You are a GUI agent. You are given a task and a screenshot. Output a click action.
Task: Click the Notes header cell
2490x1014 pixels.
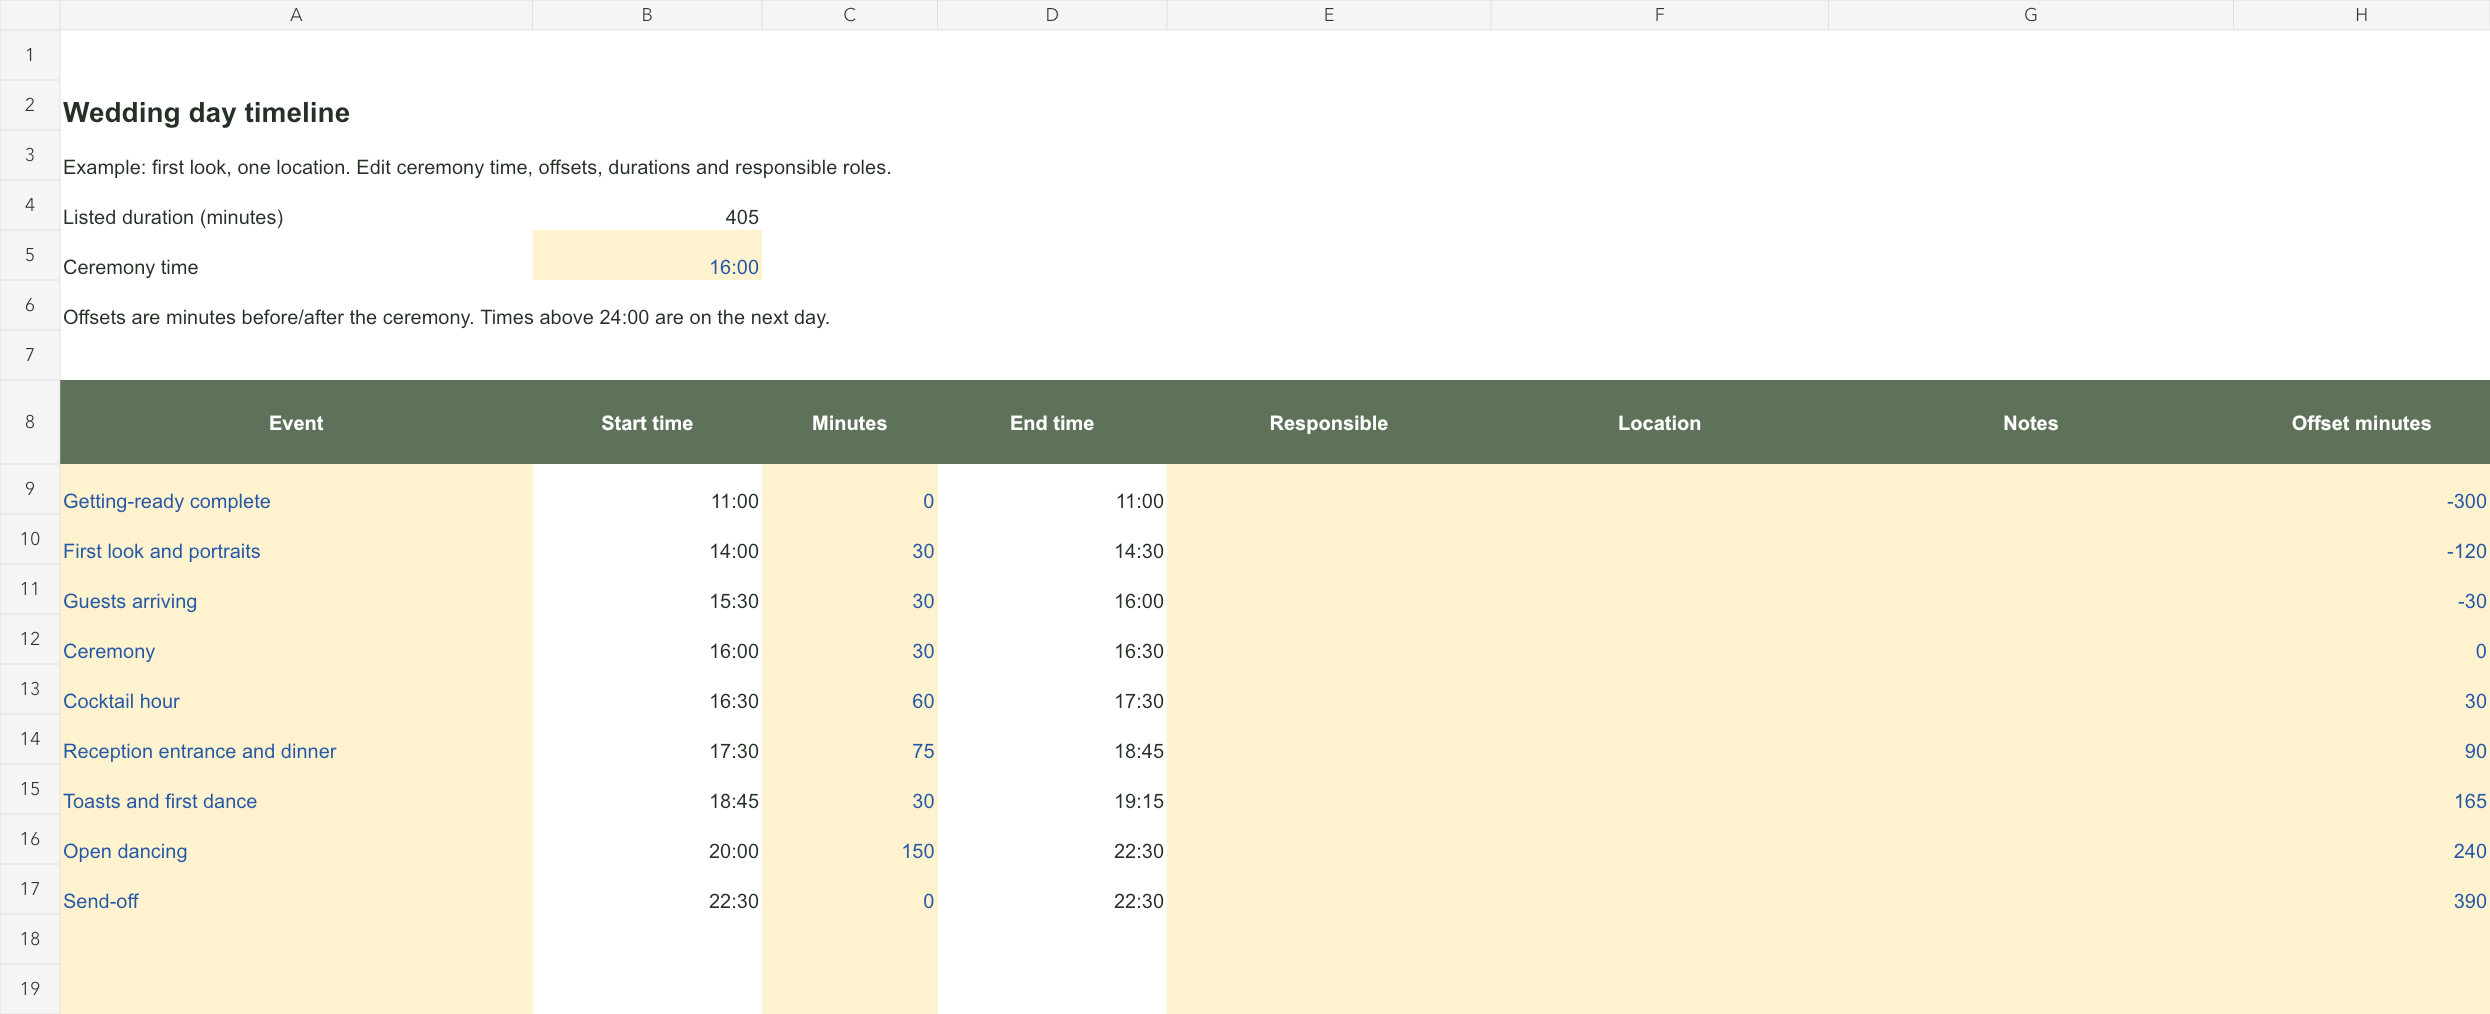pos(2030,422)
